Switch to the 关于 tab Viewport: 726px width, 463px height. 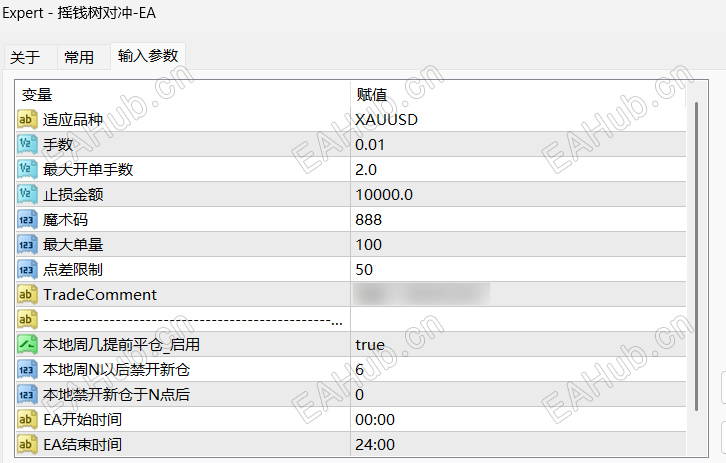pos(25,58)
